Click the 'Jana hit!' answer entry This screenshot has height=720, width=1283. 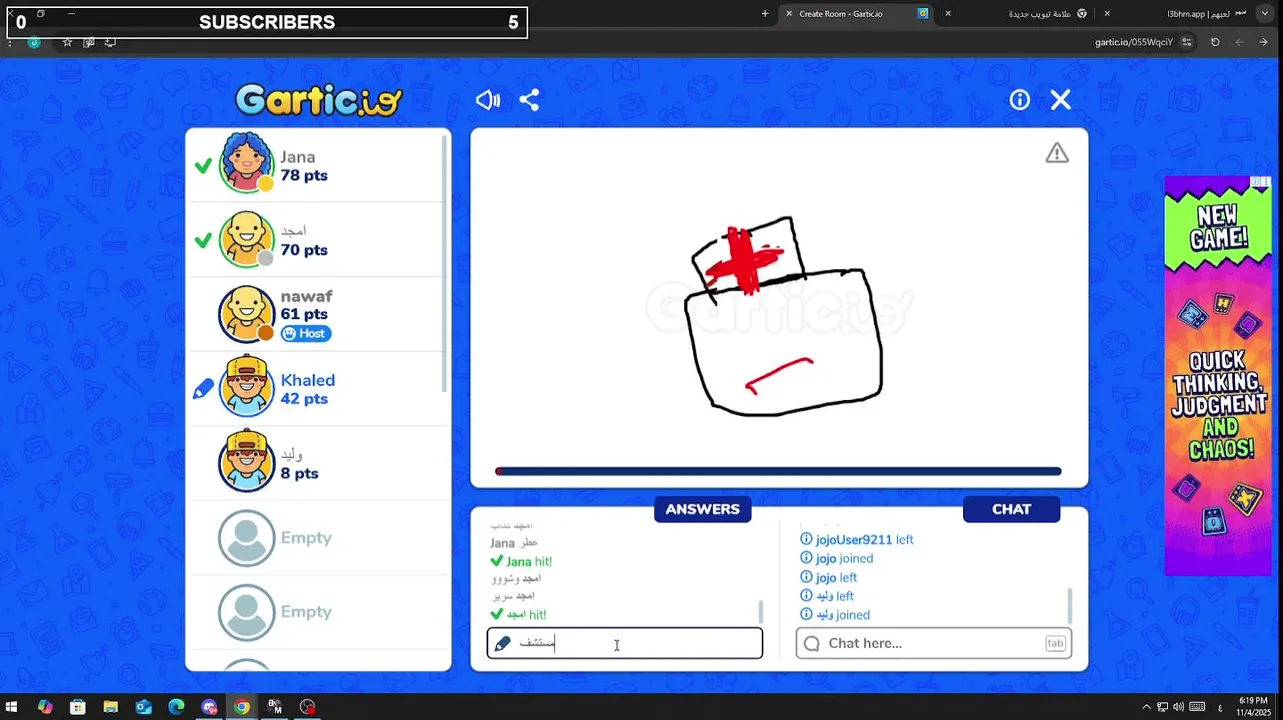coord(521,562)
